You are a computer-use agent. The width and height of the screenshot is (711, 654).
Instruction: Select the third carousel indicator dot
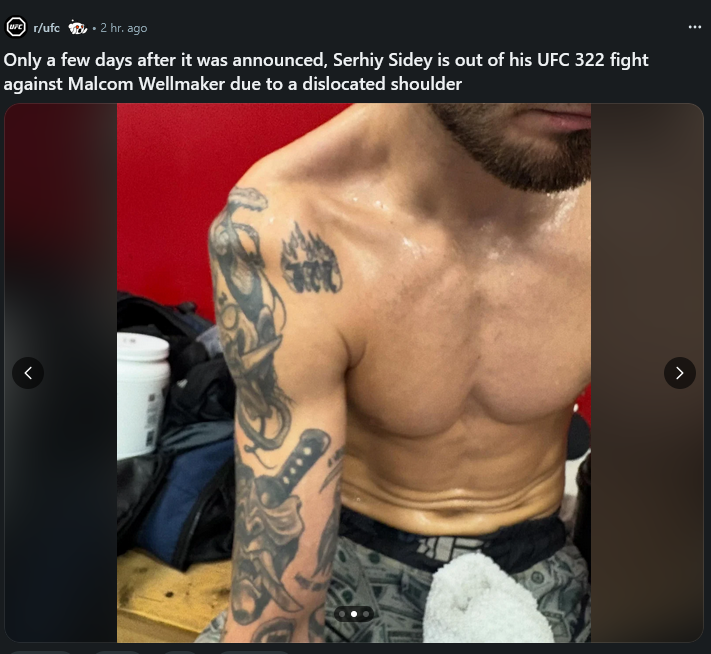coord(366,614)
